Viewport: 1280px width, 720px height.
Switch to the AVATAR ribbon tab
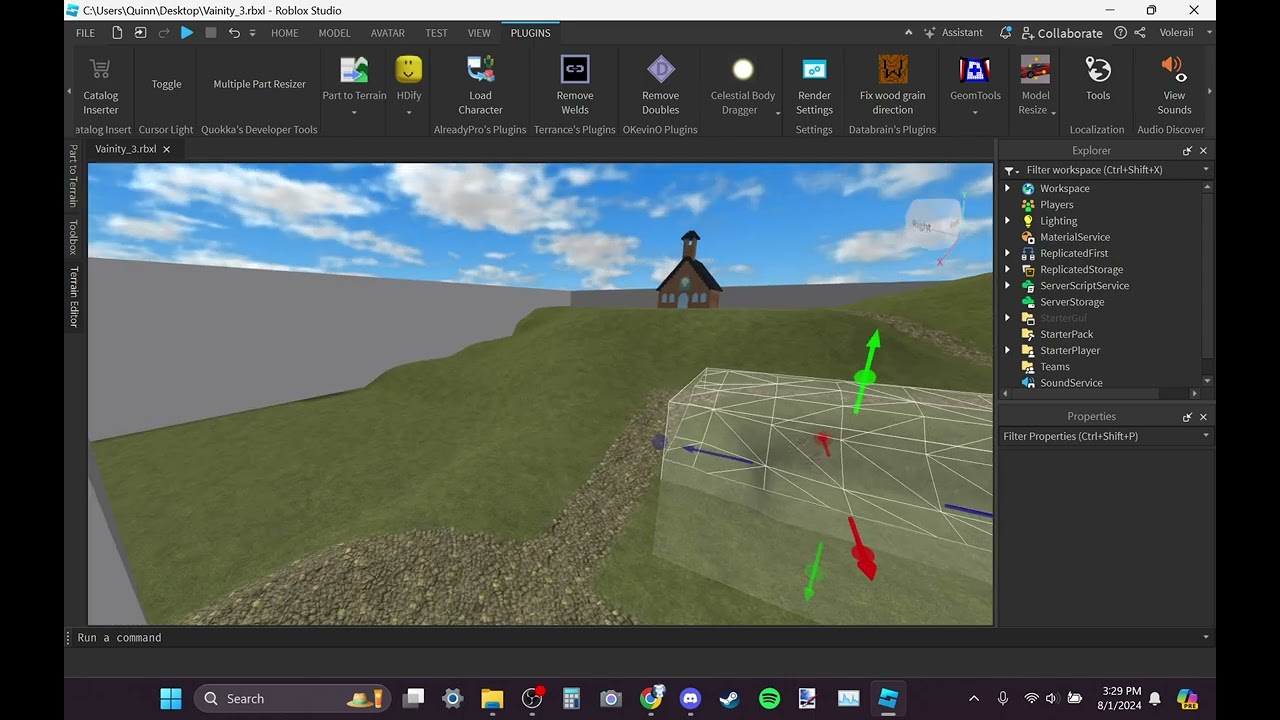388,33
